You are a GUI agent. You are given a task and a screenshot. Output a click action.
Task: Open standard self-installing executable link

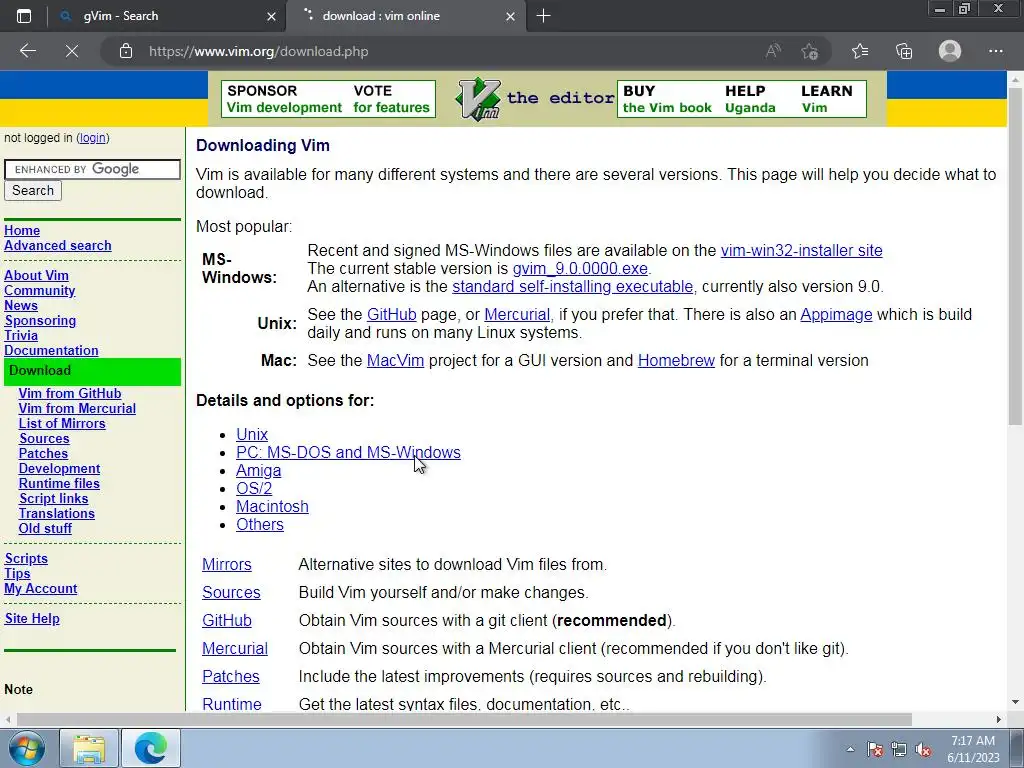(x=572, y=287)
